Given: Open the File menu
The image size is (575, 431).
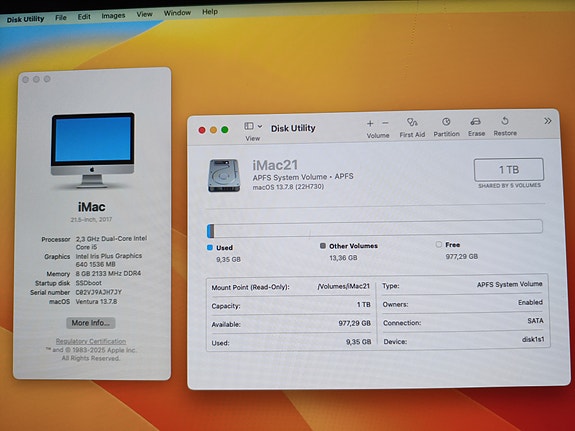Looking at the screenshot, I should [61, 17].
